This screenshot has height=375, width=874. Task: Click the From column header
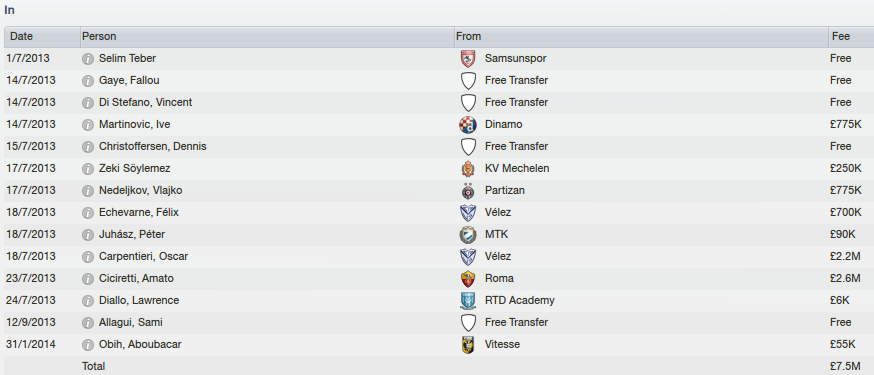point(641,37)
